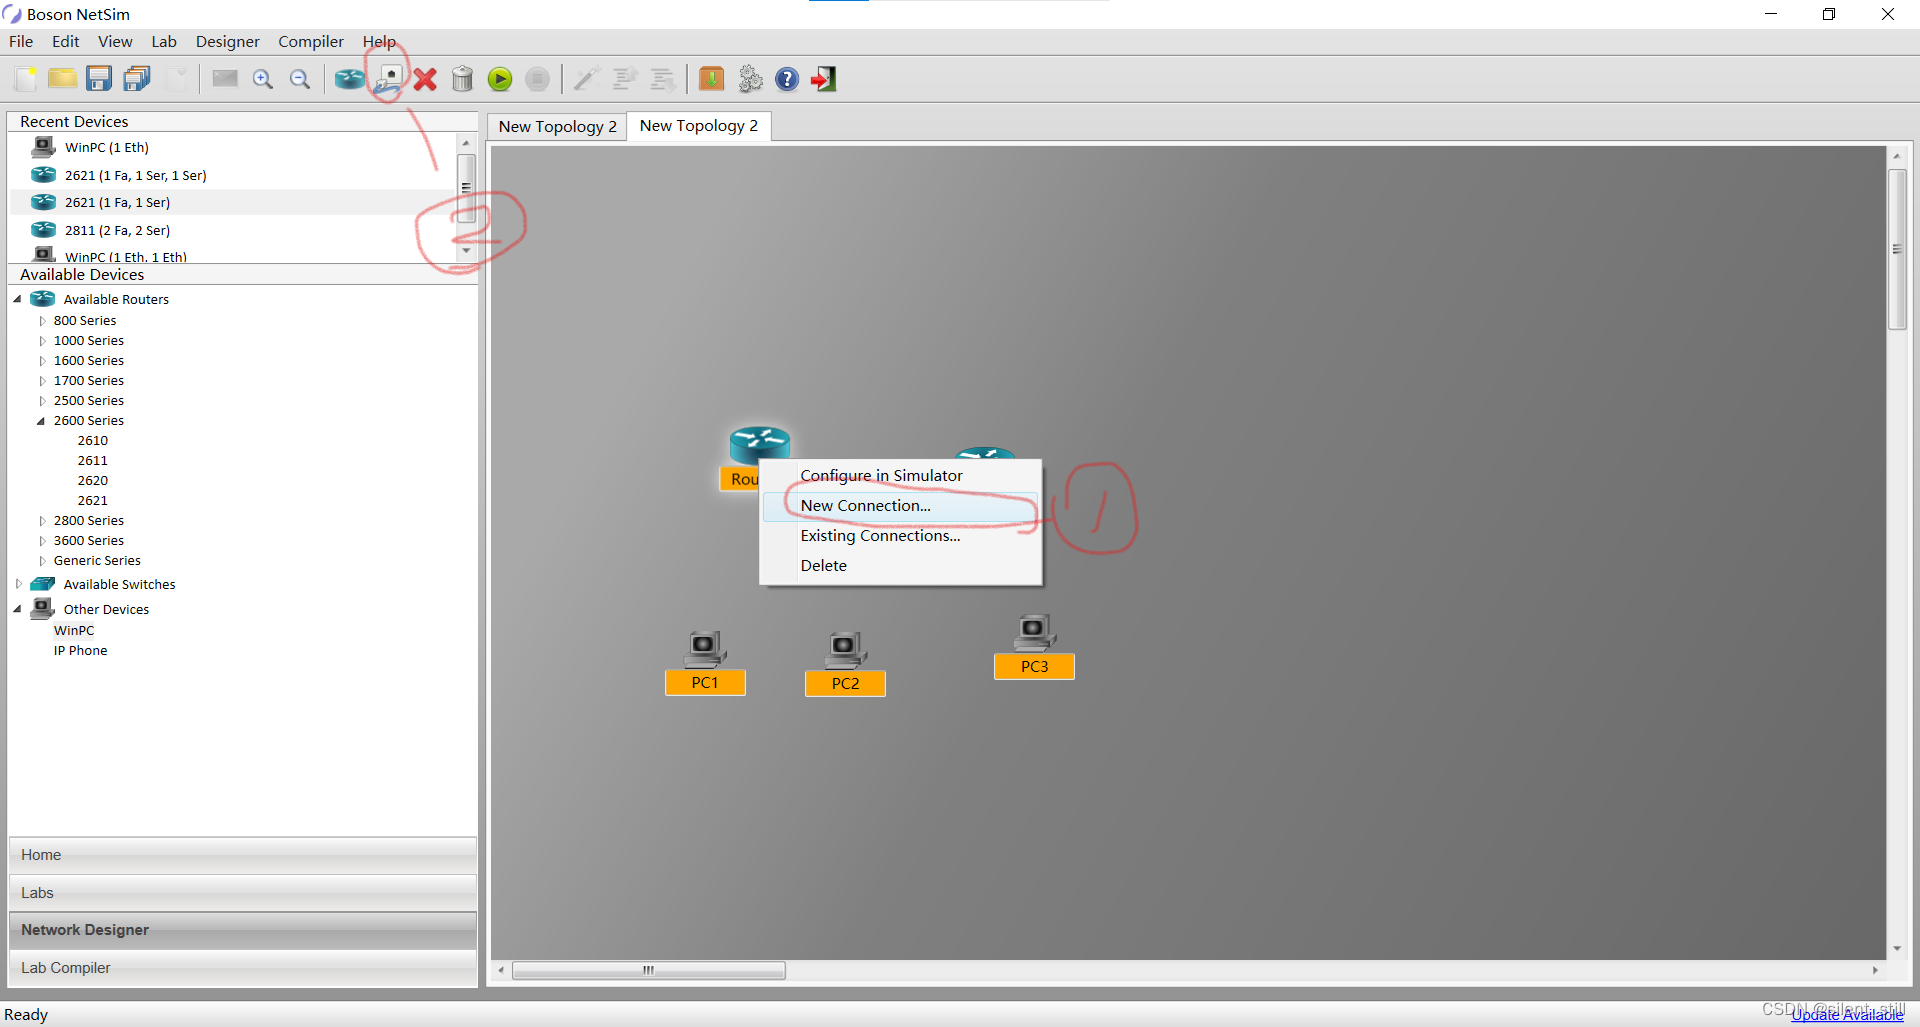1920x1027 pixels.
Task: Expand the Generic Series node
Action: pos(42,561)
